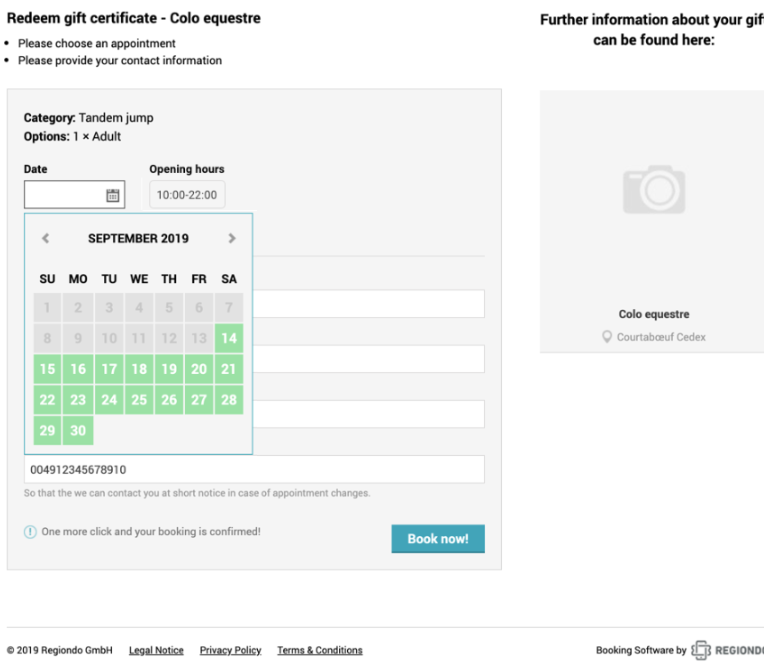The height and width of the screenshot is (668, 764).
Task: Open the Legal Notice link
Action: coord(156,650)
